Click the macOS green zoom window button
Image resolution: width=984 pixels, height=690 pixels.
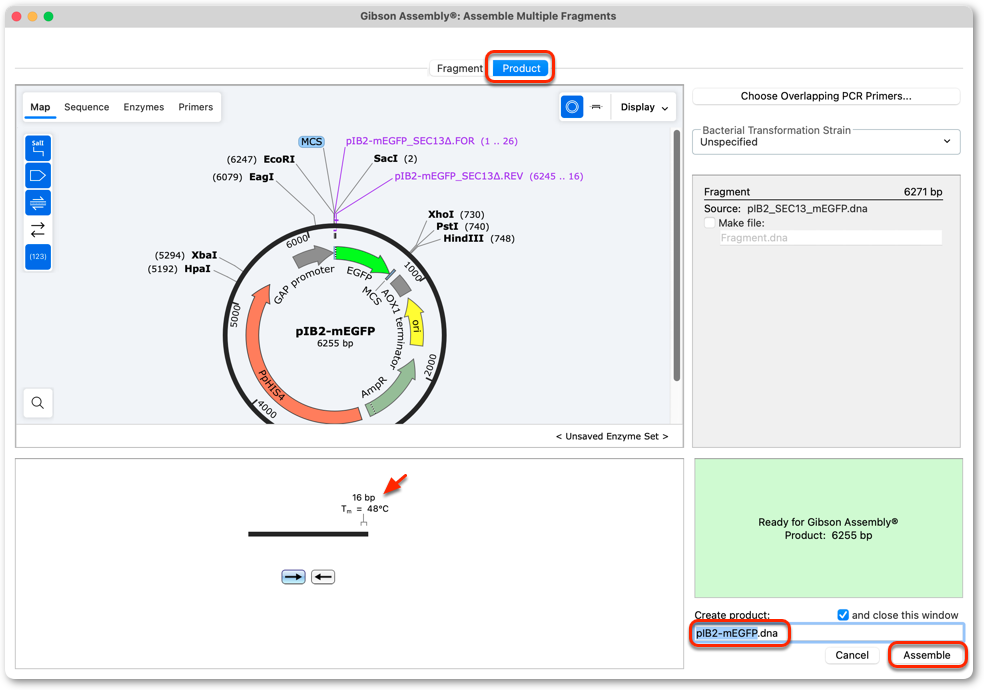tap(48, 16)
